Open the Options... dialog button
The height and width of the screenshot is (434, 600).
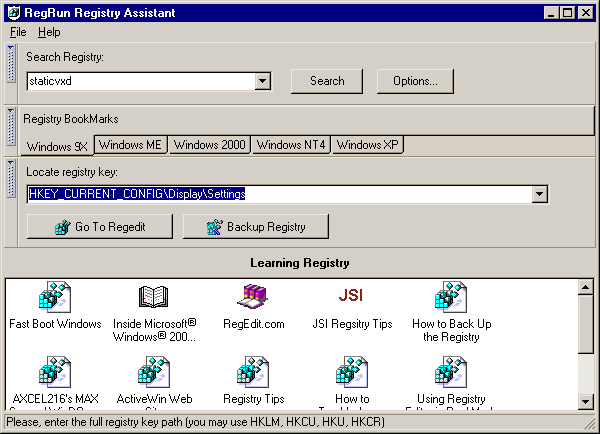click(415, 81)
